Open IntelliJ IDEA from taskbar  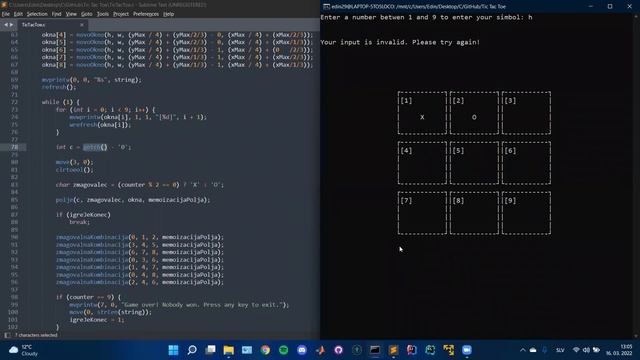point(411,350)
